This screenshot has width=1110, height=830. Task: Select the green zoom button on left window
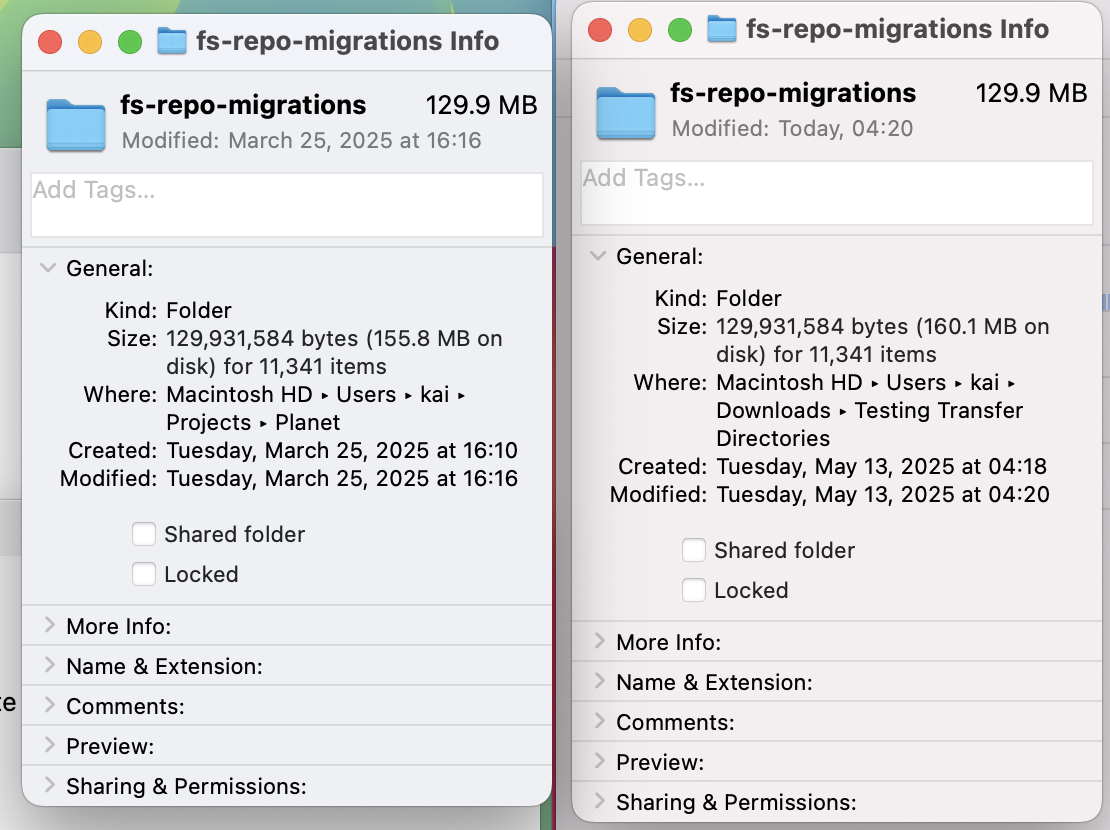[x=129, y=41]
